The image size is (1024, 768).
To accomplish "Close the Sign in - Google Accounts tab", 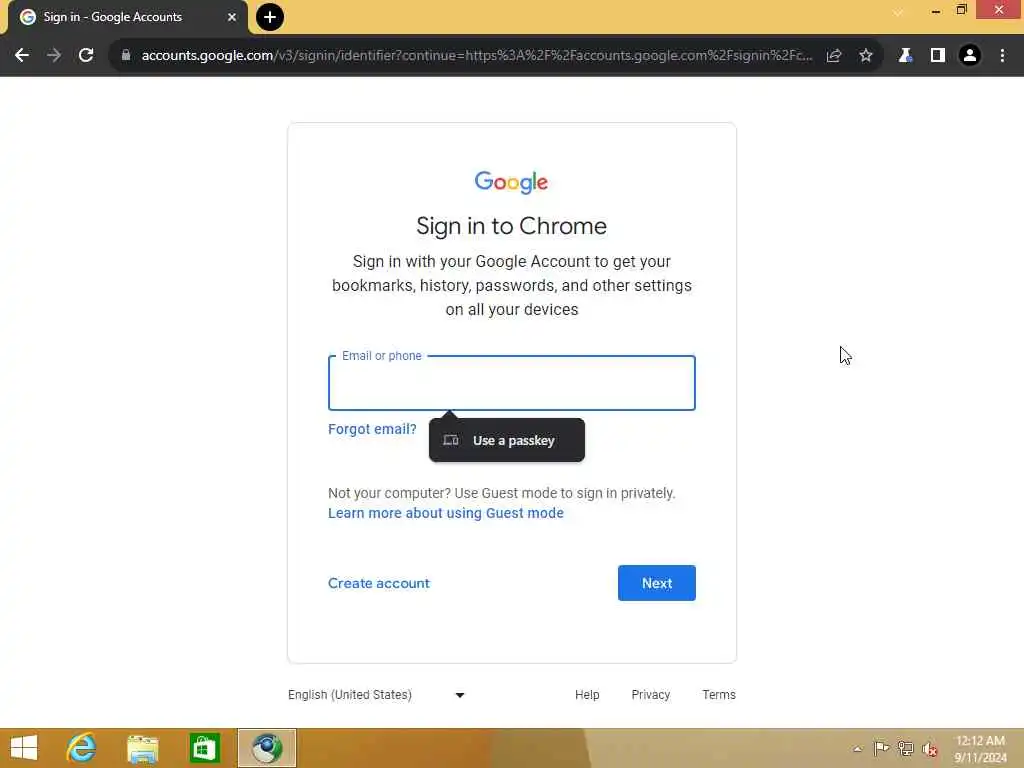I will [232, 17].
